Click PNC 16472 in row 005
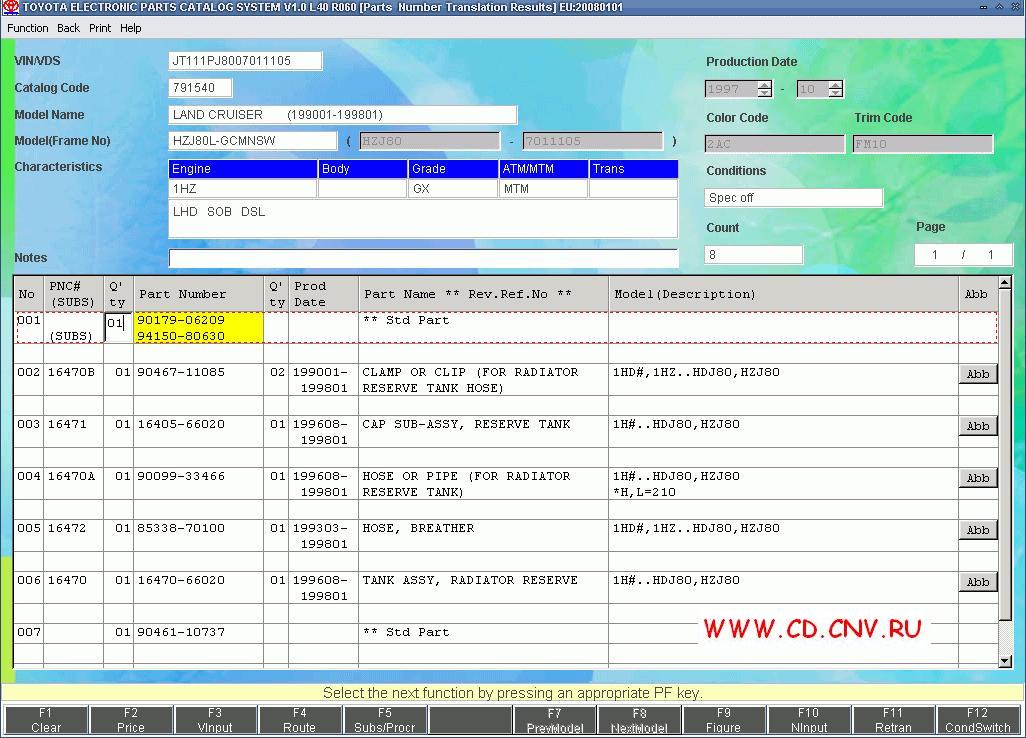1026x738 pixels. pyautogui.click(x=67, y=528)
